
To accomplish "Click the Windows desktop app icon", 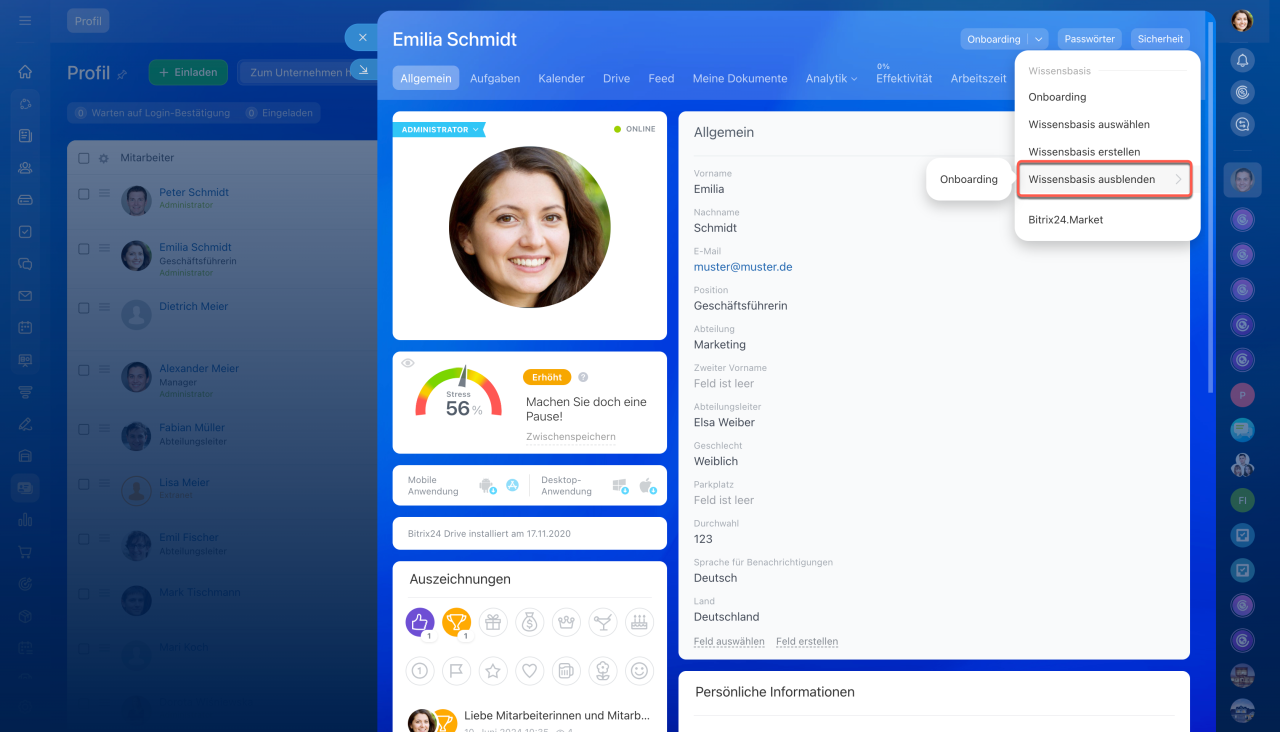I will coord(620,486).
